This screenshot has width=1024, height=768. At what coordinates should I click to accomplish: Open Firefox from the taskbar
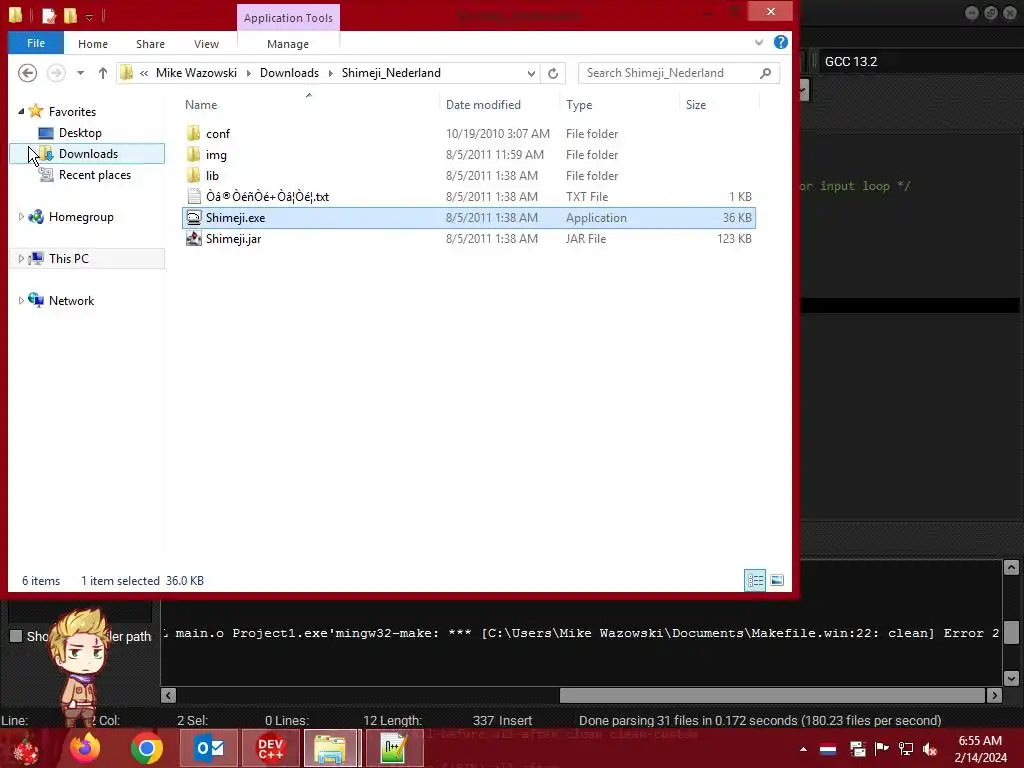tap(85, 748)
